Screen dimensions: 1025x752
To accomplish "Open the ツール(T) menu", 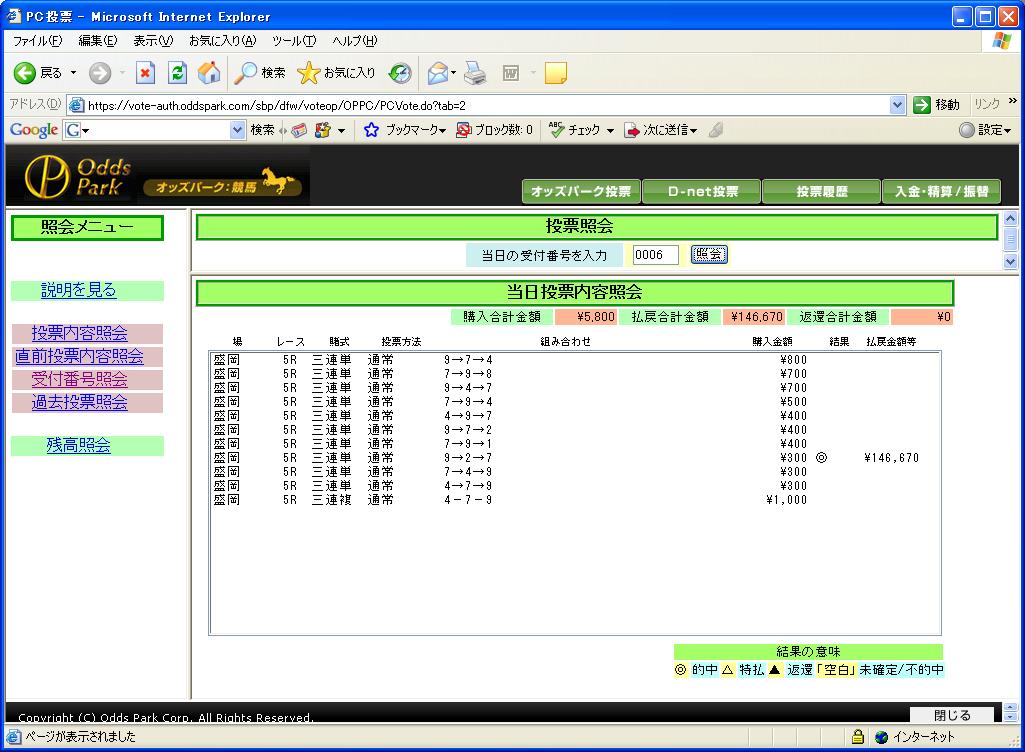I will coord(294,41).
